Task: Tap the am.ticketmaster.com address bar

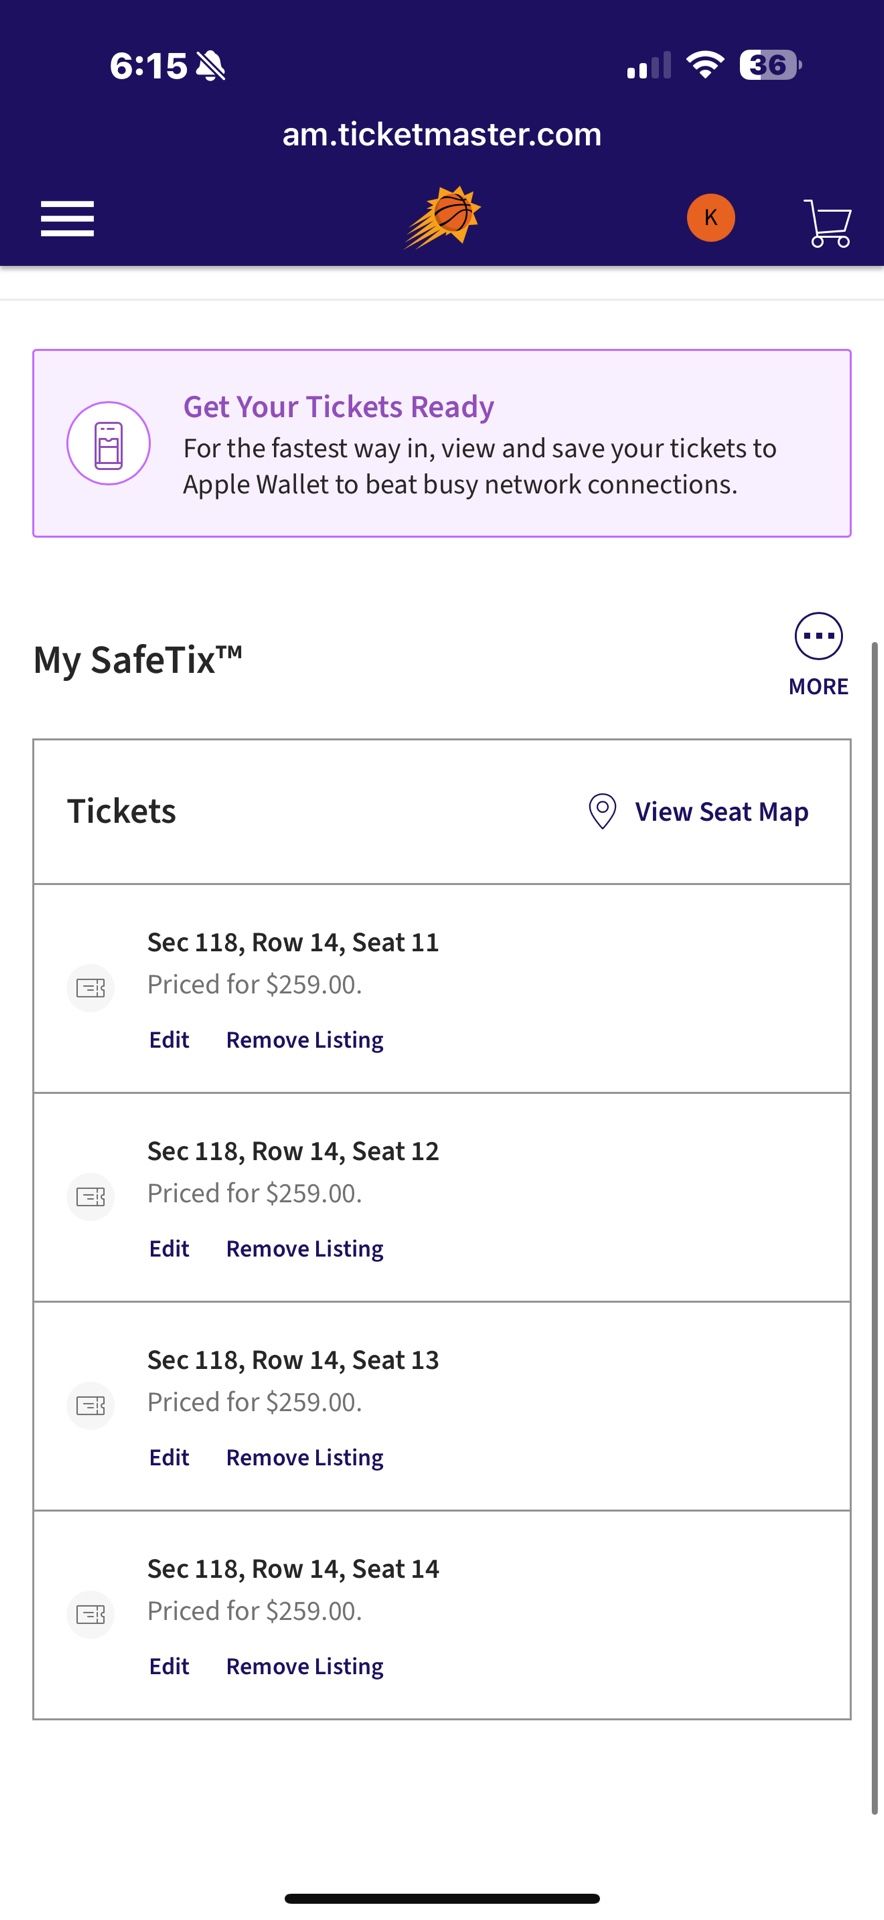Action: pyautogui.click(x=442, y=134)
